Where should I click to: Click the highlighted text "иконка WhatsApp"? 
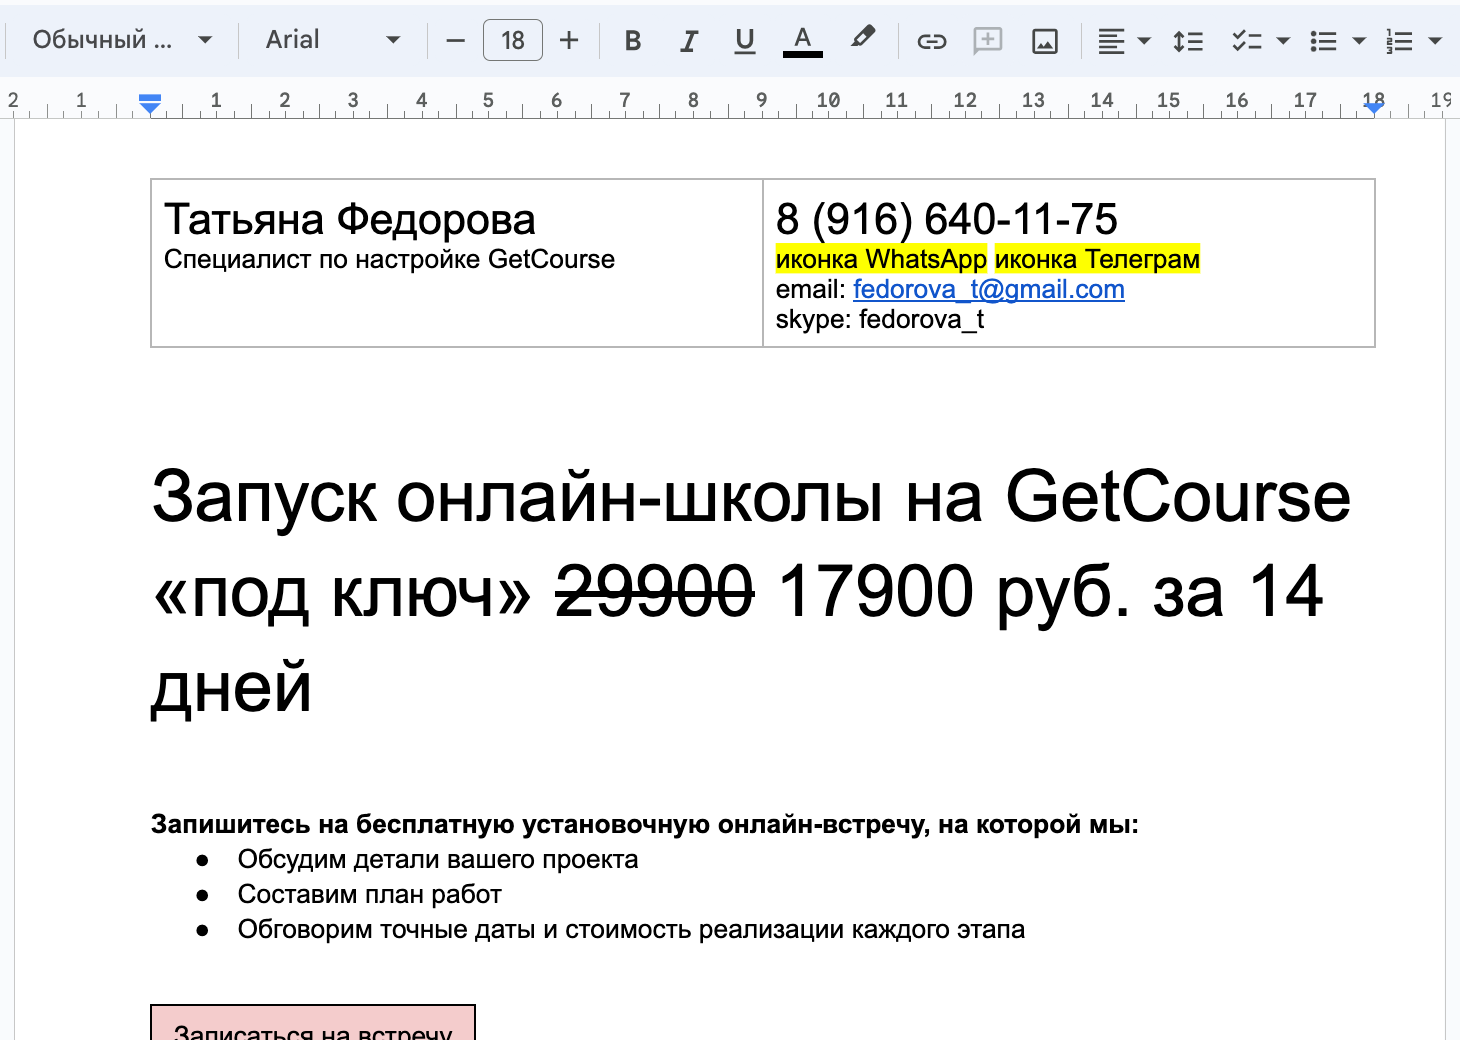tap(881, 259)
